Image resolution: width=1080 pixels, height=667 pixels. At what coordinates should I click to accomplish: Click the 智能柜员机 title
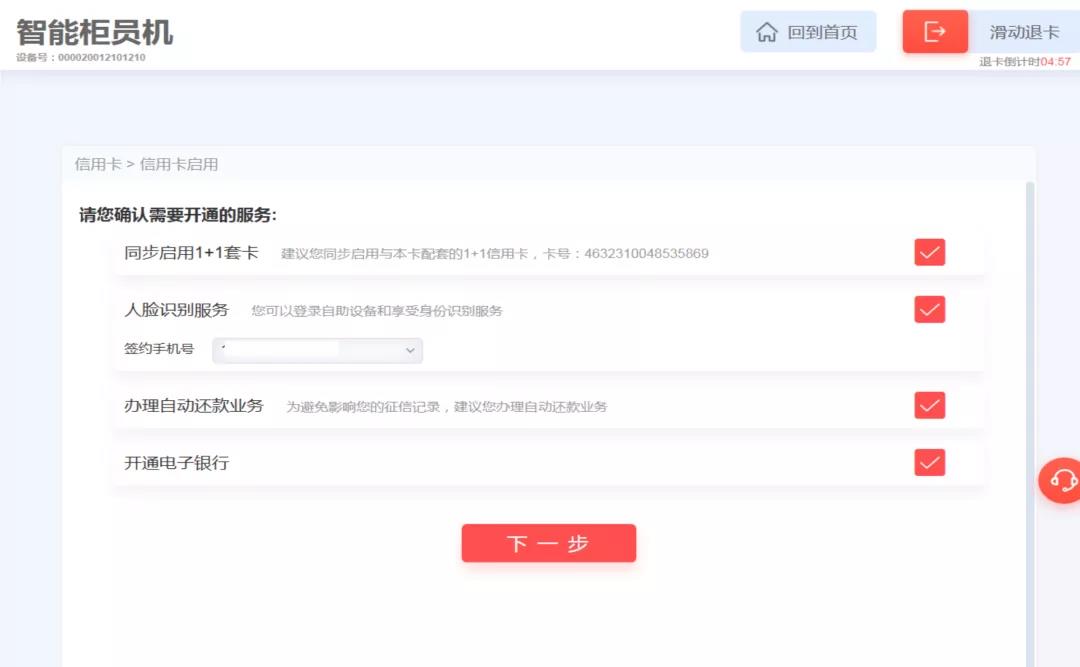click(95, 32)
